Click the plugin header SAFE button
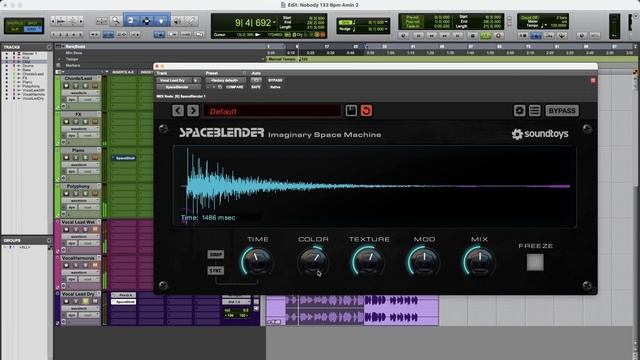The image size is (640, 360). pos(256,87)
